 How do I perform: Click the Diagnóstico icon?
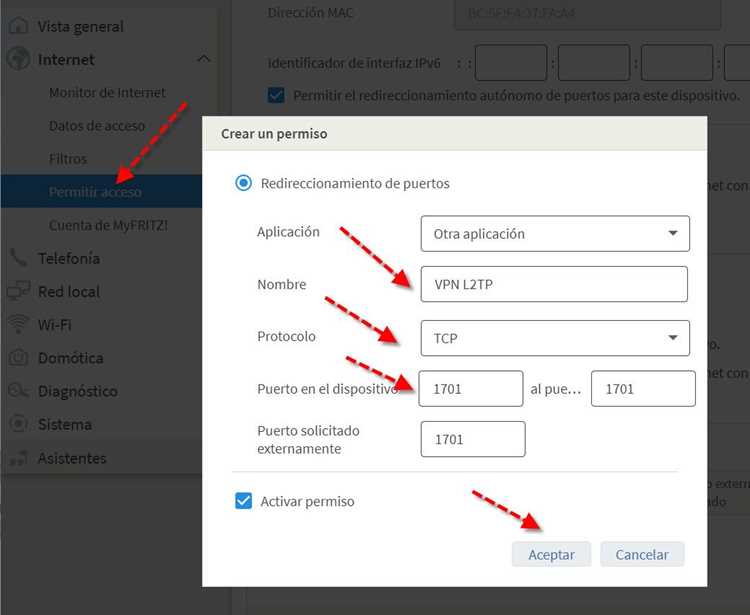click(x=18, y=391)
